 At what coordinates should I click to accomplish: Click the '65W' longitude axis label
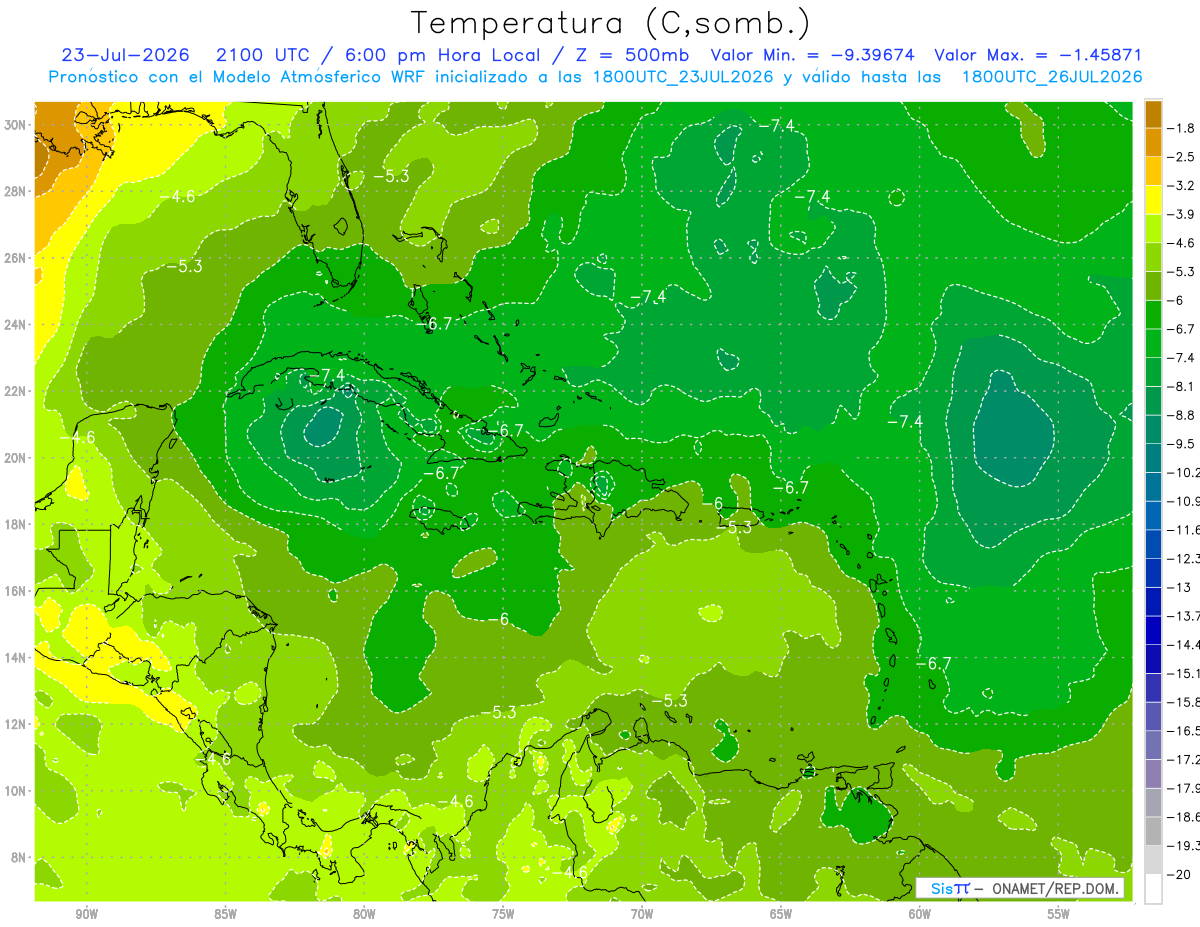click(x=781, y=914)
